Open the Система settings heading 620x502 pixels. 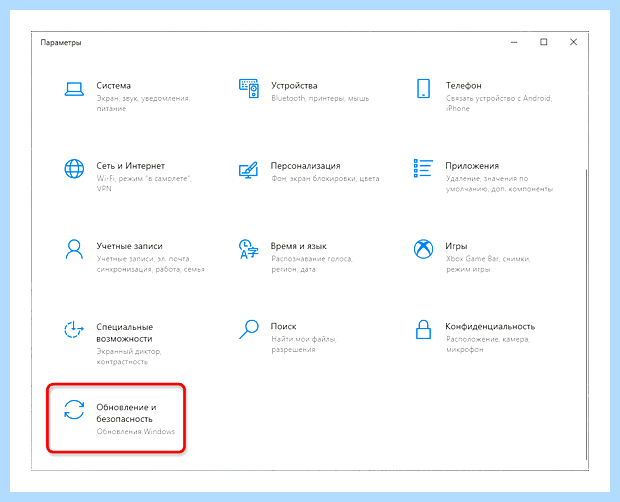coord(113,86)
